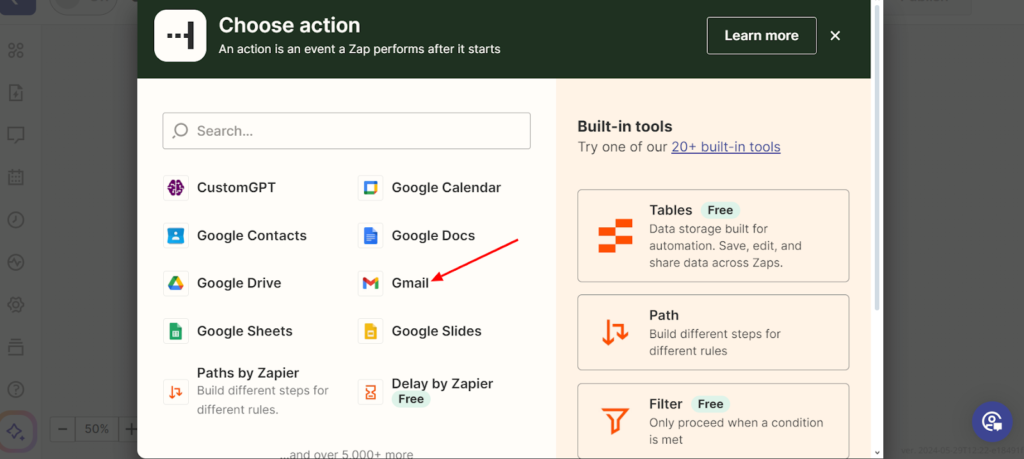Image resolution: width=1024 pixels, height=459 pixels.
Task: Click the CustomGPT label
Action: [236, 188]
